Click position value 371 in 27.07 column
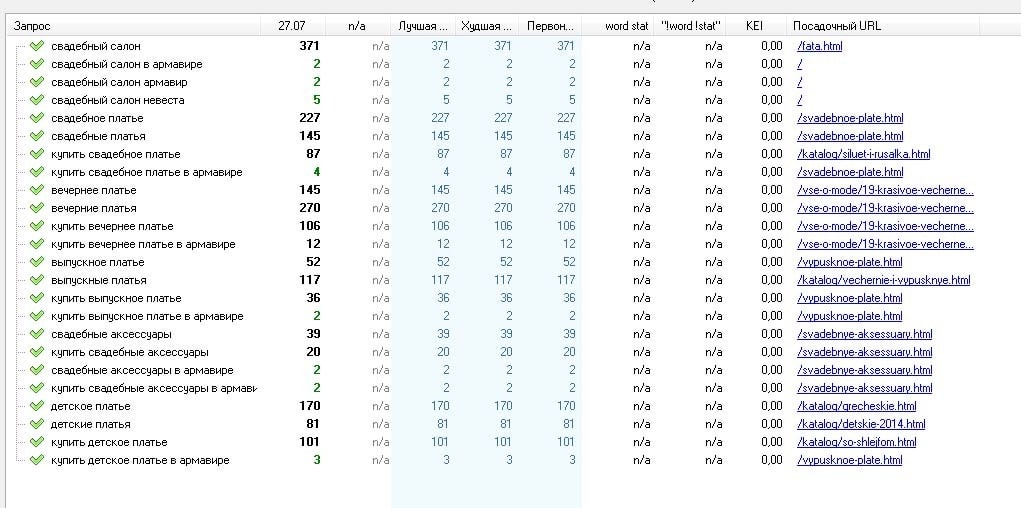1021x508 pixels. click(x=309, y=46)
